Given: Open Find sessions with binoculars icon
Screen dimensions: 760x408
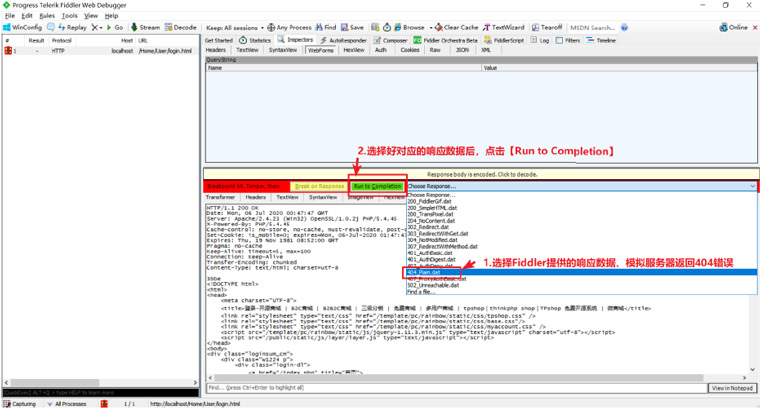Looking at the screenshot, I should click(x=326, y=28).
